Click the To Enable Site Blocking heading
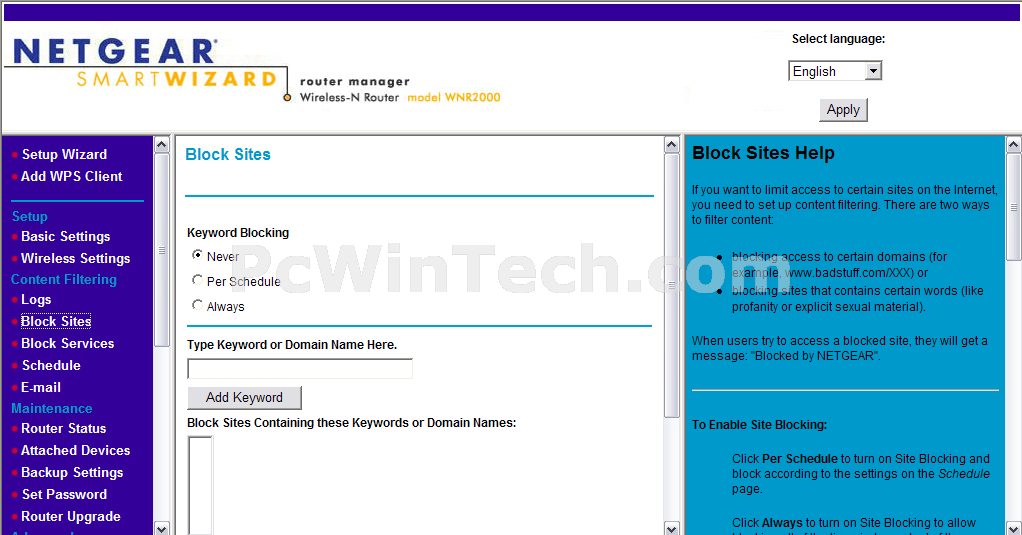 coord(759,425)
